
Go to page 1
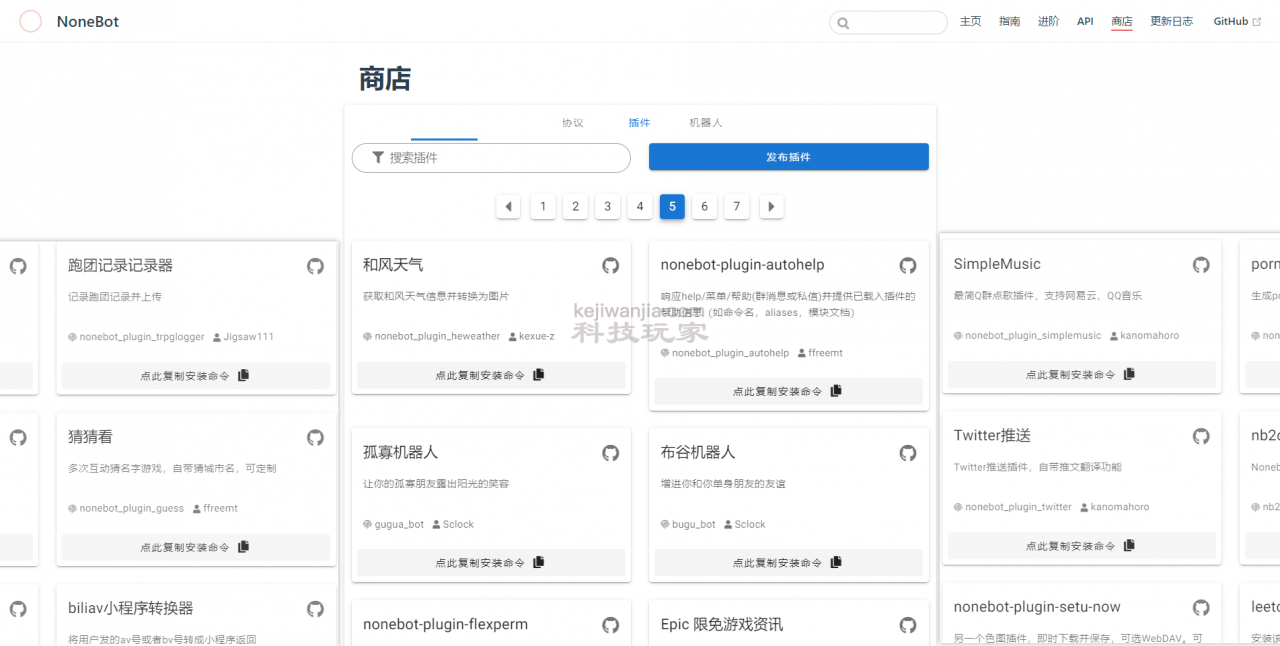[543, 207]
